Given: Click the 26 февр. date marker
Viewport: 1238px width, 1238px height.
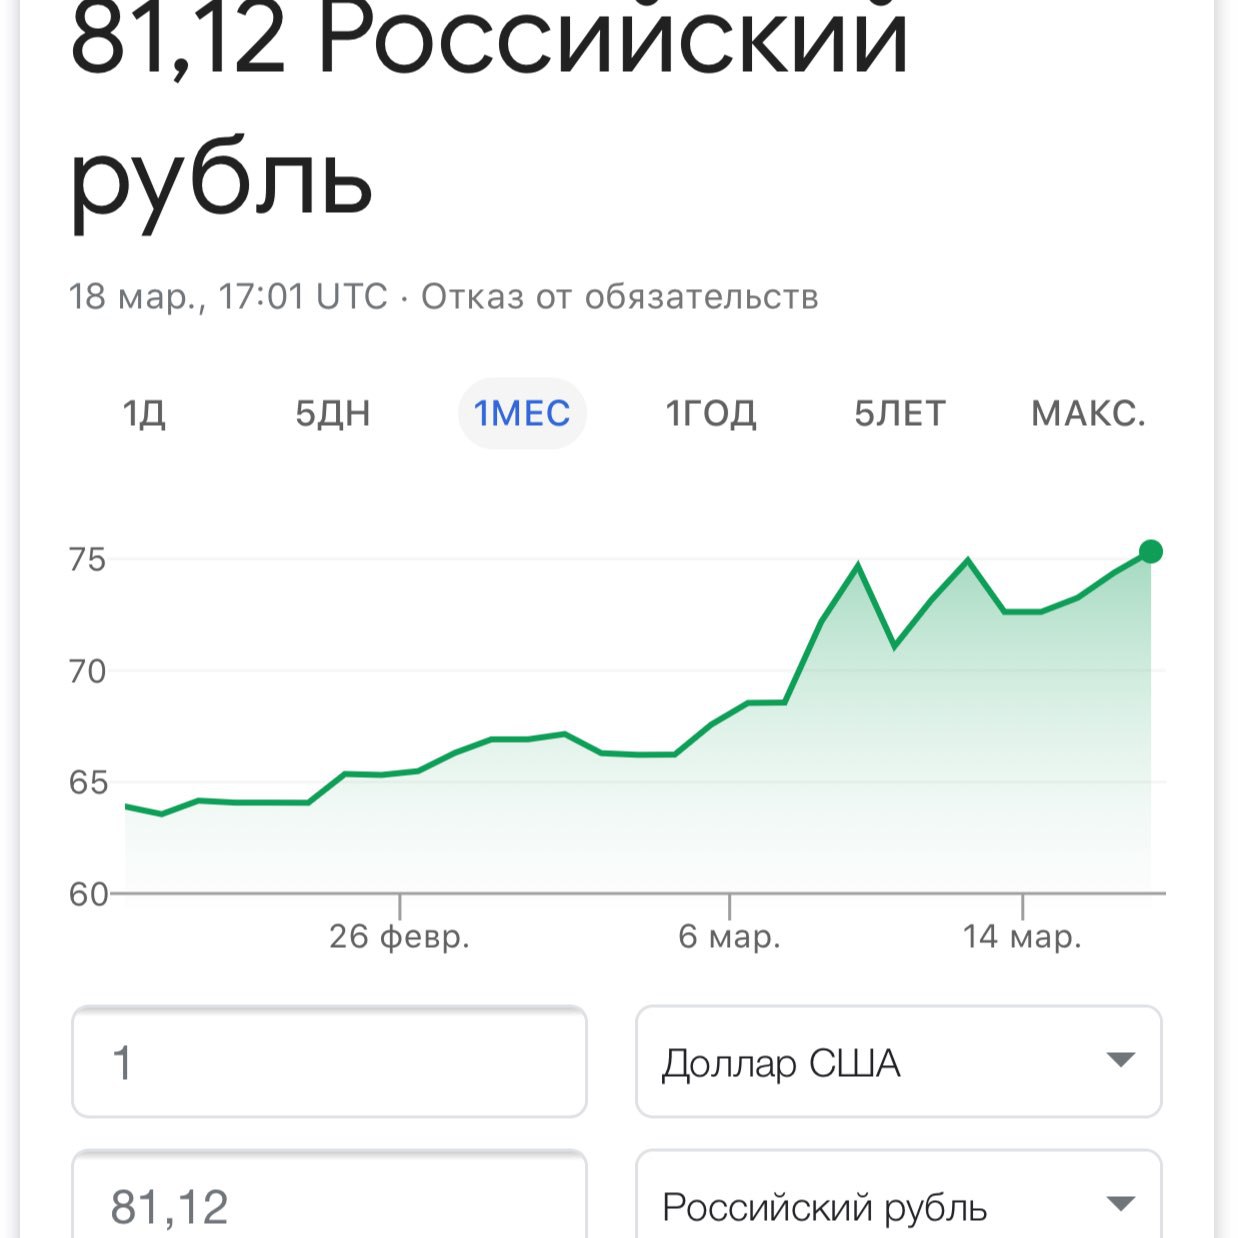Looking at the screenshot, I should (x=399, y=937).
